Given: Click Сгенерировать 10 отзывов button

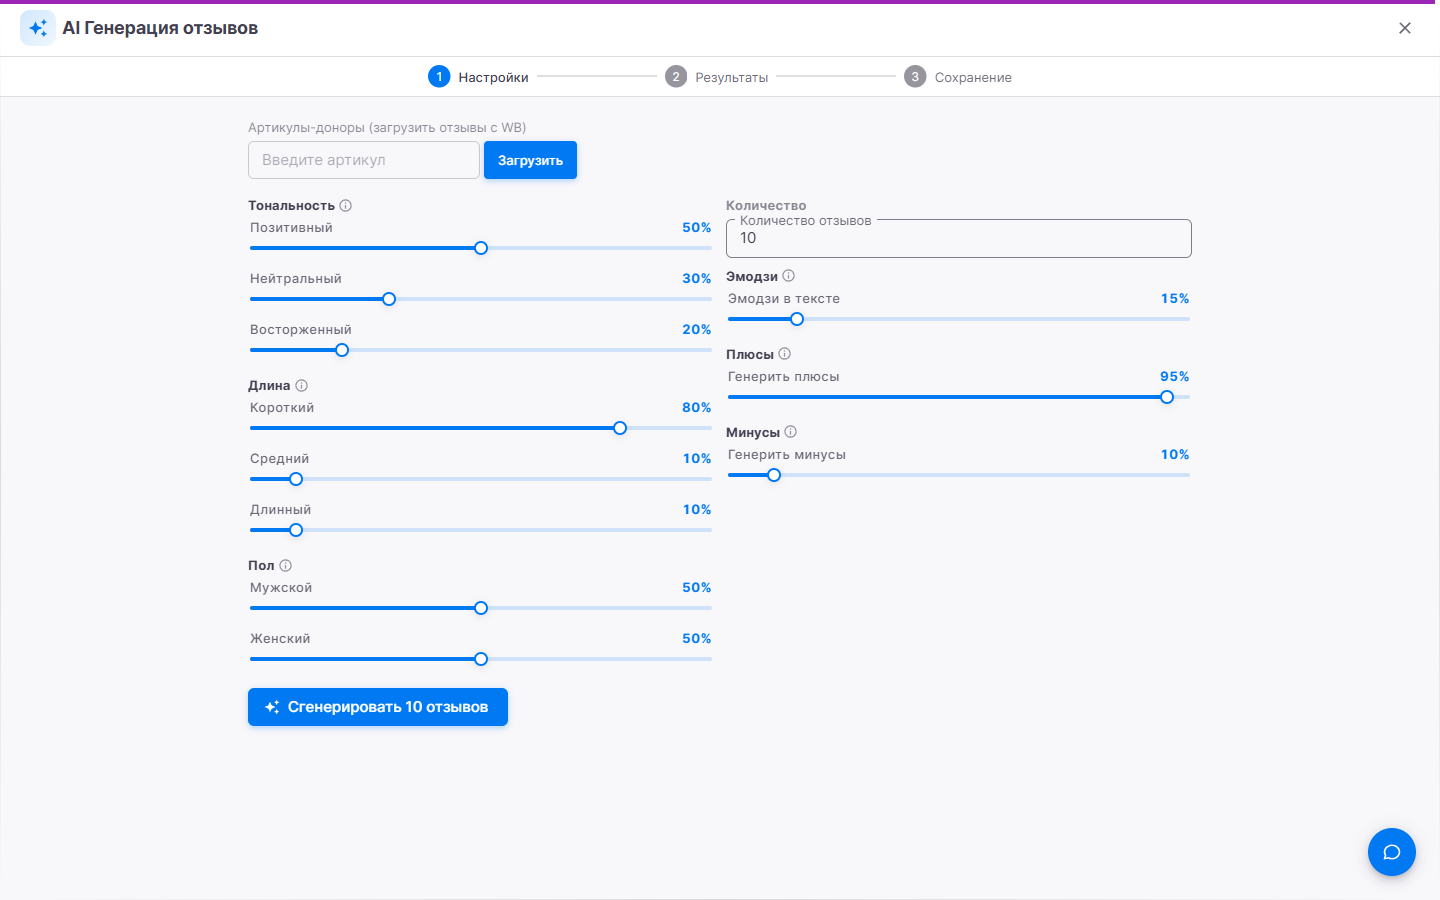Looking at the screenshot, I should click(378, 707).
